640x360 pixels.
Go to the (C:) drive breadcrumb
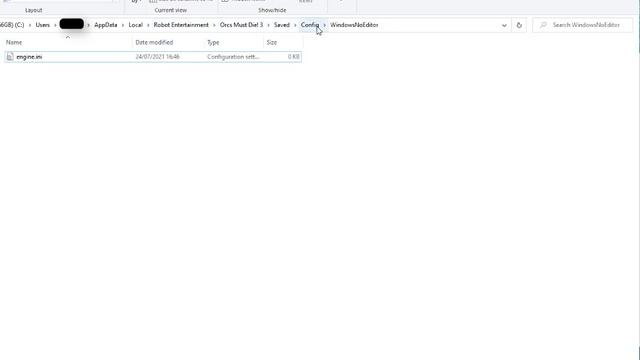click(12, 25)
